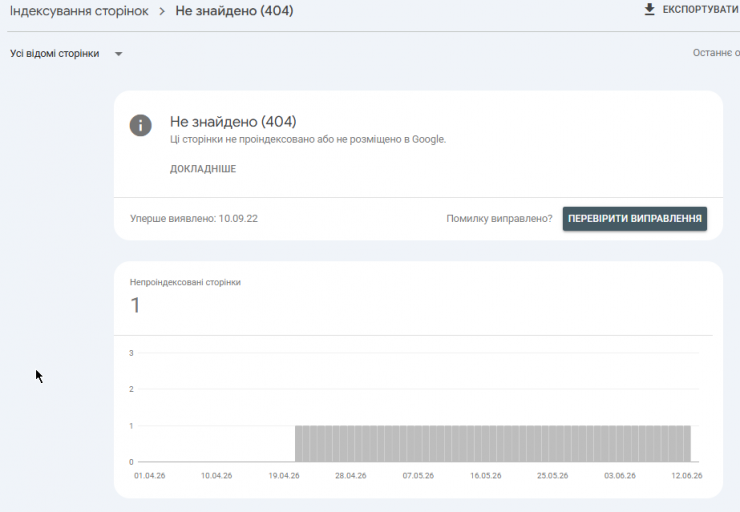Screen dimensions: 740x512
Task: Click ЕКСПОРТУВАТИ text button
Action: tap(701, 10)
